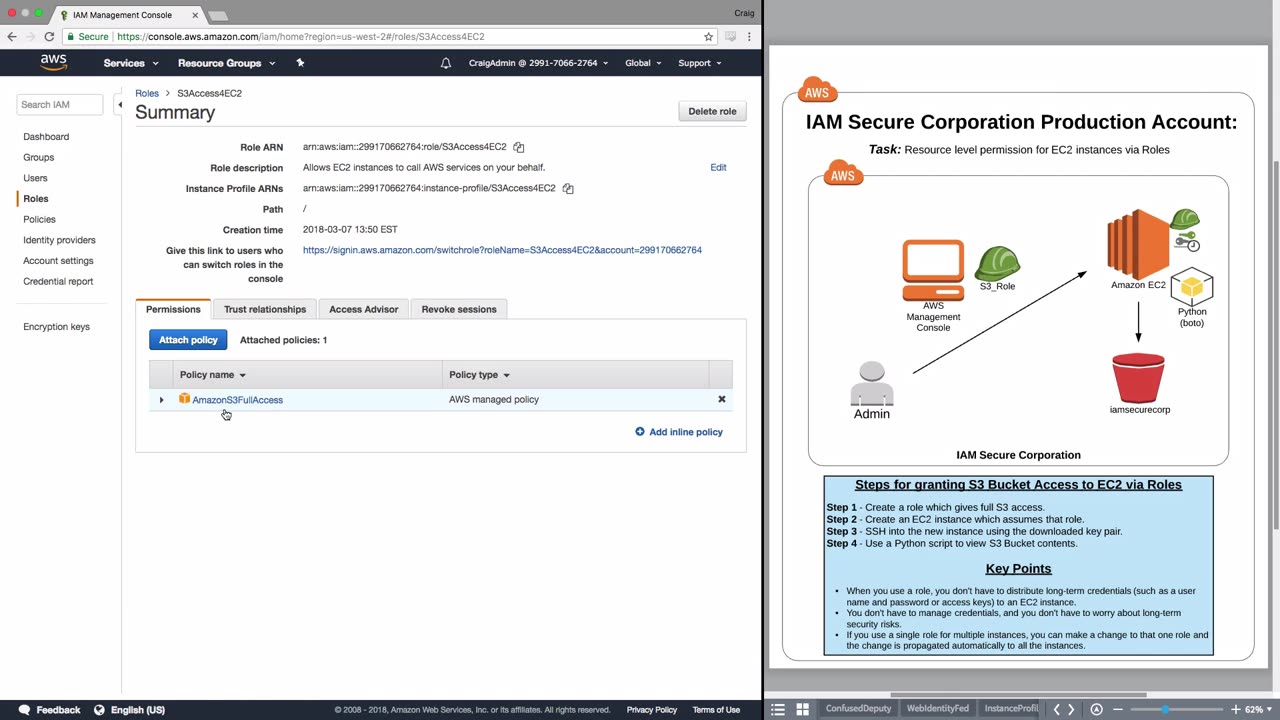The image size is (1280, 720).
Task: Open the WebIdentityFed diagram tab
Action: (937, 709)
